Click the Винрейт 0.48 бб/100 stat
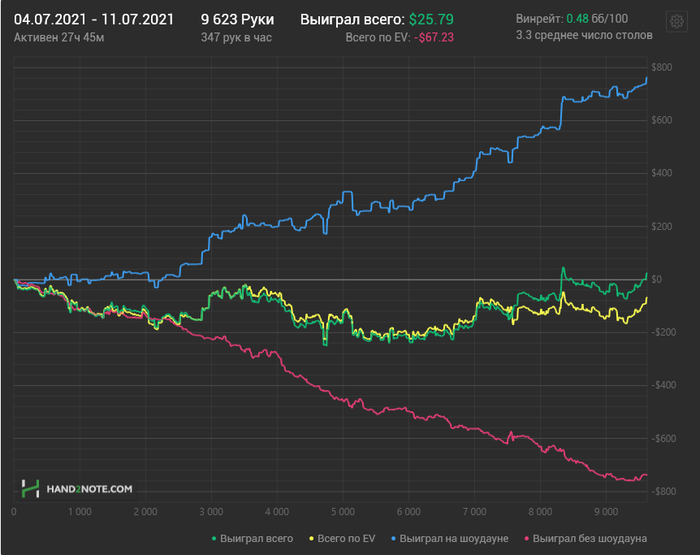Screen dimensions: 700x555 point(572,19)
